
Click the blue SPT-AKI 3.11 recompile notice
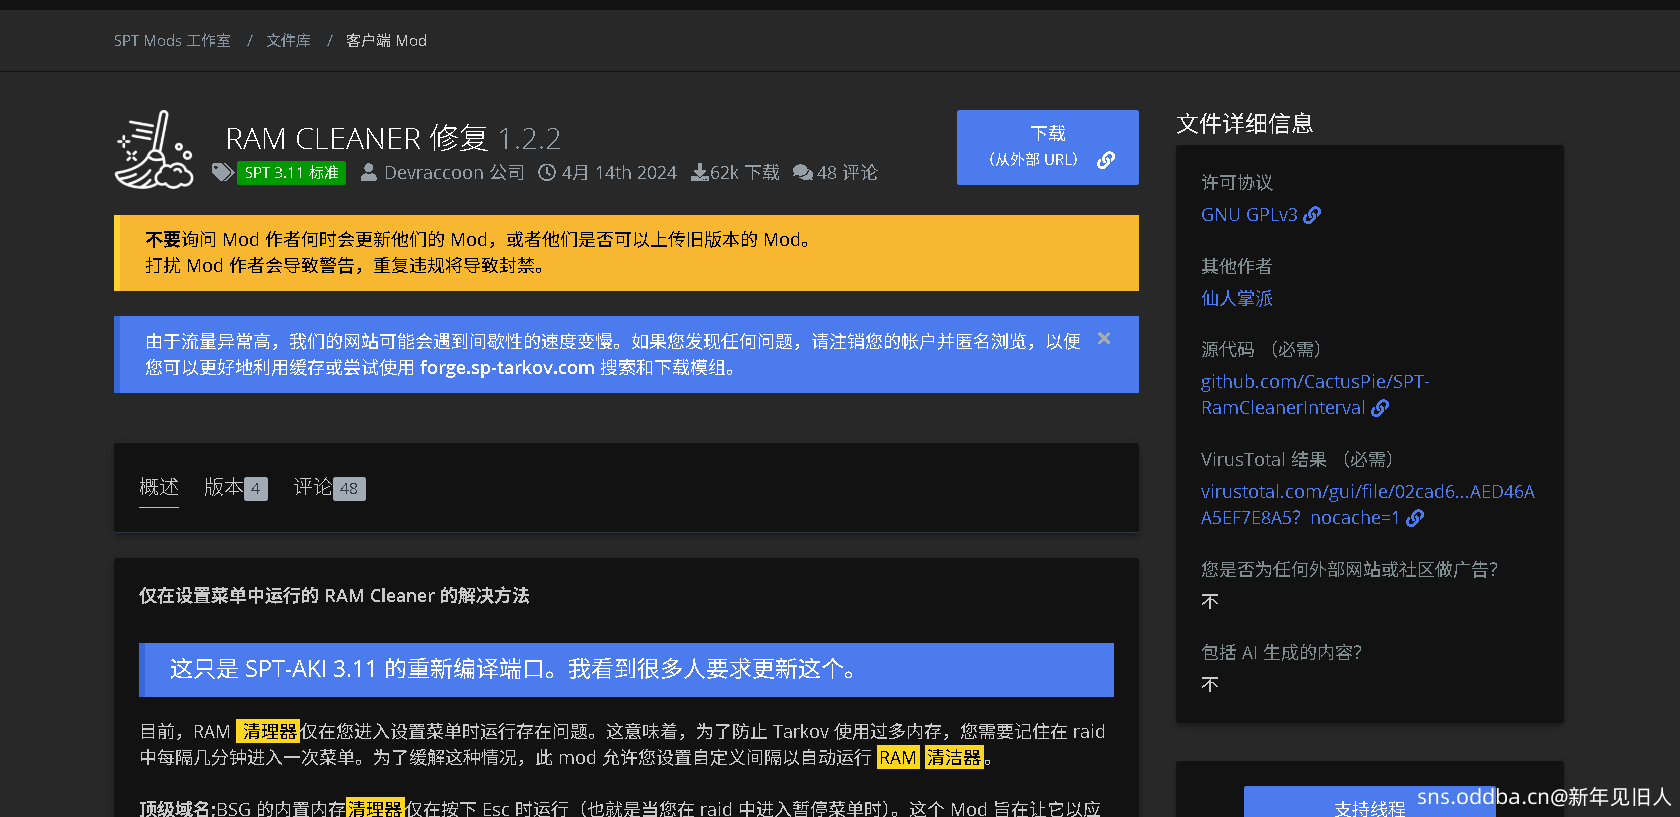click(x=626, y=669)
